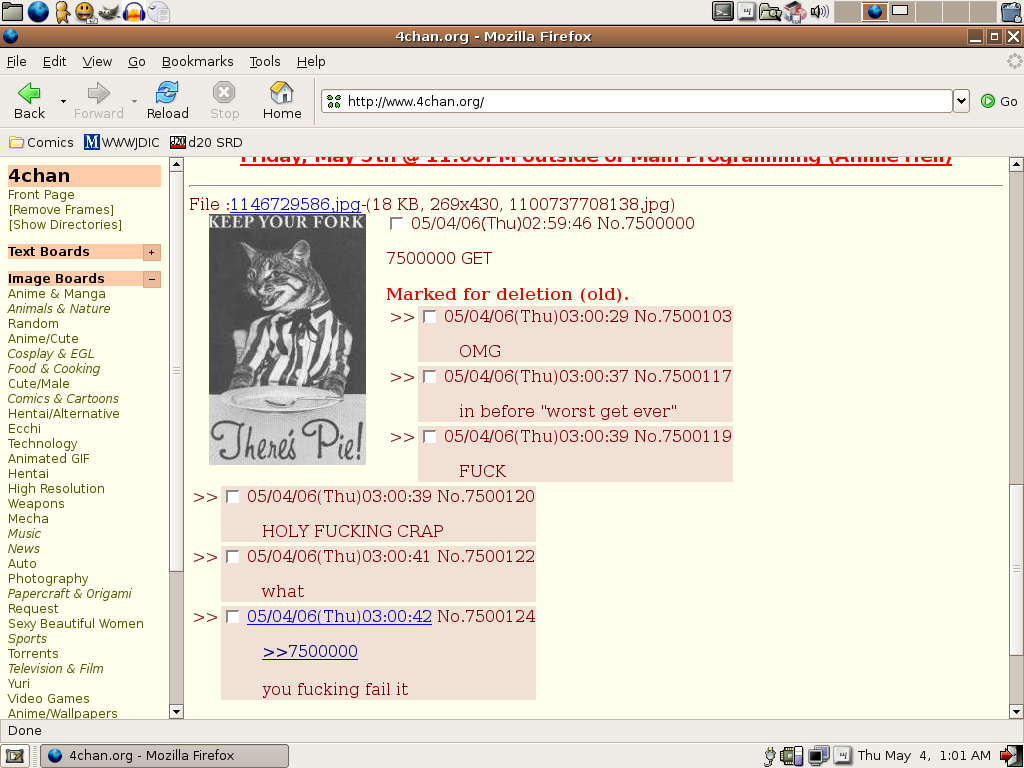
Task: Tick checkbox for post No.7500119
Action: 429,437
